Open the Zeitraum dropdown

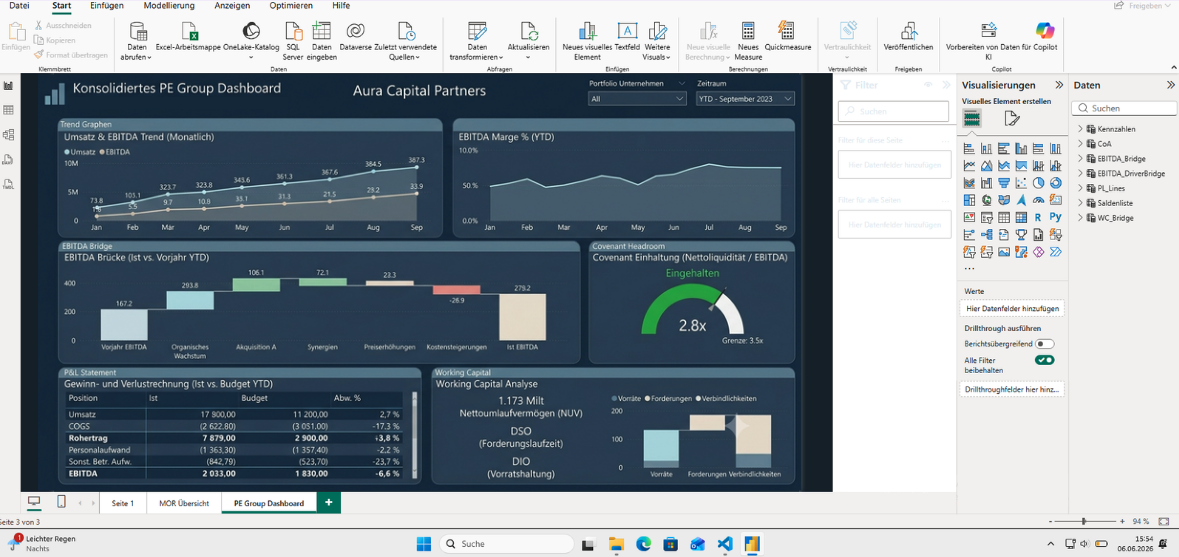click(x=744, y=98)
